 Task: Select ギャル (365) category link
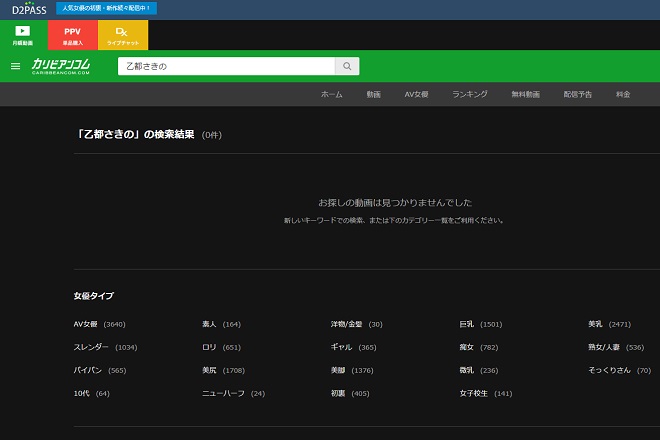(x=354, y=347)
